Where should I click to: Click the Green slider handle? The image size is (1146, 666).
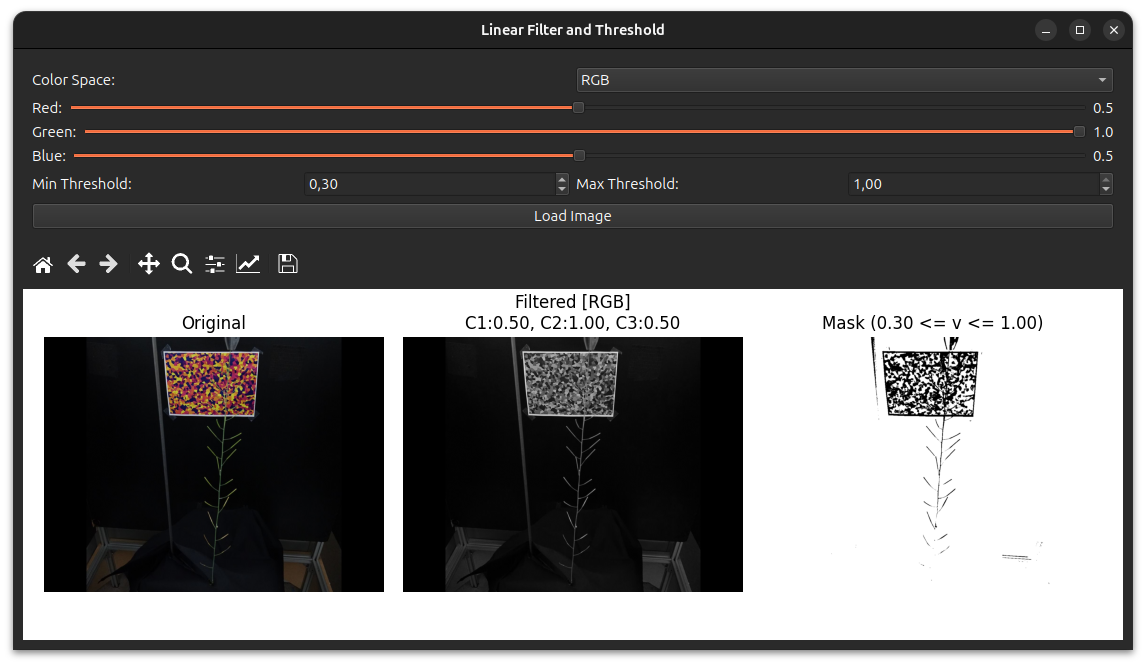(x=1079, y=132)
